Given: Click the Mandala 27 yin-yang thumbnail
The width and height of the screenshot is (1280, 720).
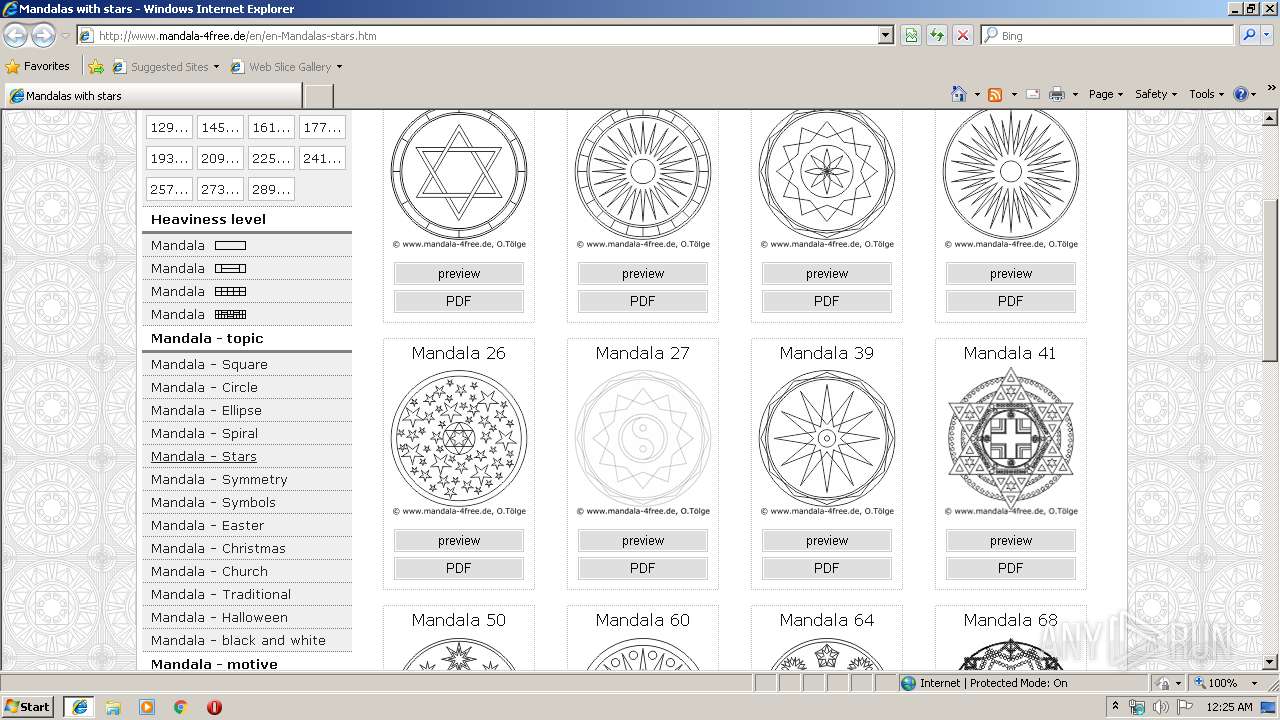Looking at the screenshot, I should click(643, 438).
